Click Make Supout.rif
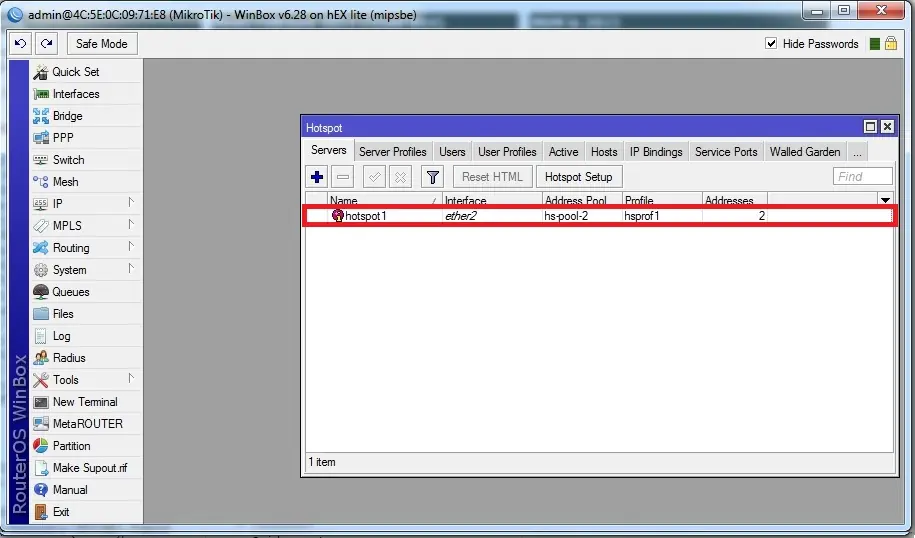915x538 pixels. 86,468
